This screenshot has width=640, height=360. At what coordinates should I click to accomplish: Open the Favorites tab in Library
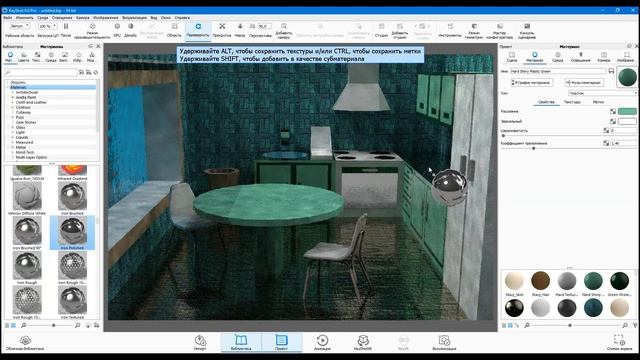tap(78, 57)
